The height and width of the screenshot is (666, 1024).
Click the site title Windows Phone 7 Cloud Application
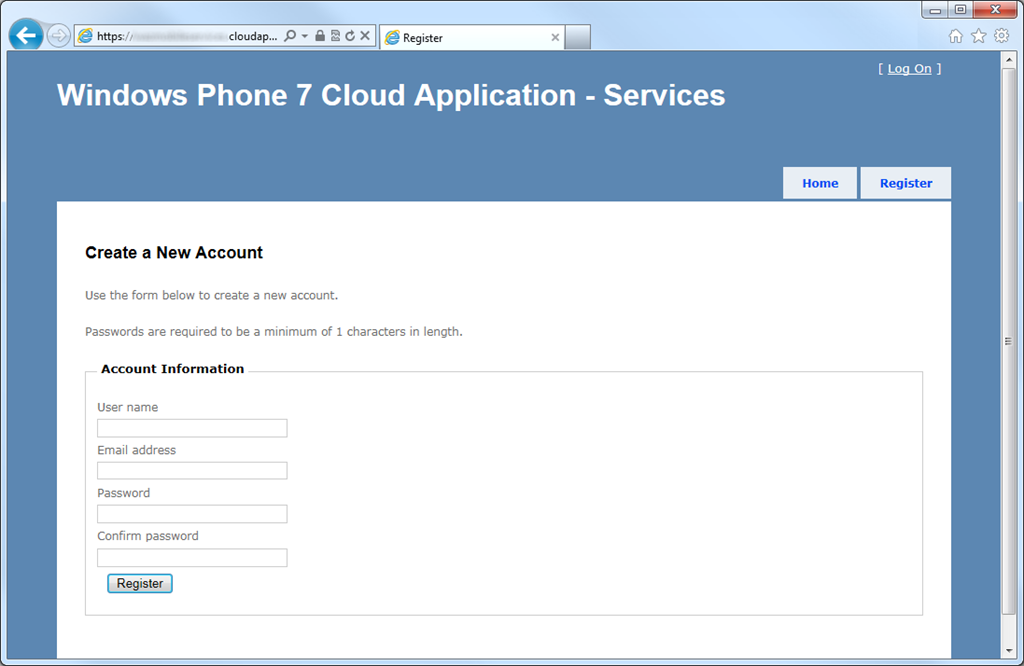pos(391,95)
